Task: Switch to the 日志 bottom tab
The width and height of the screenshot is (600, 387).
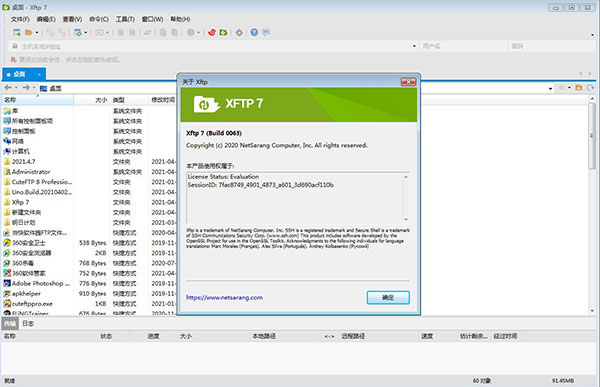Action: coord(28,324)
